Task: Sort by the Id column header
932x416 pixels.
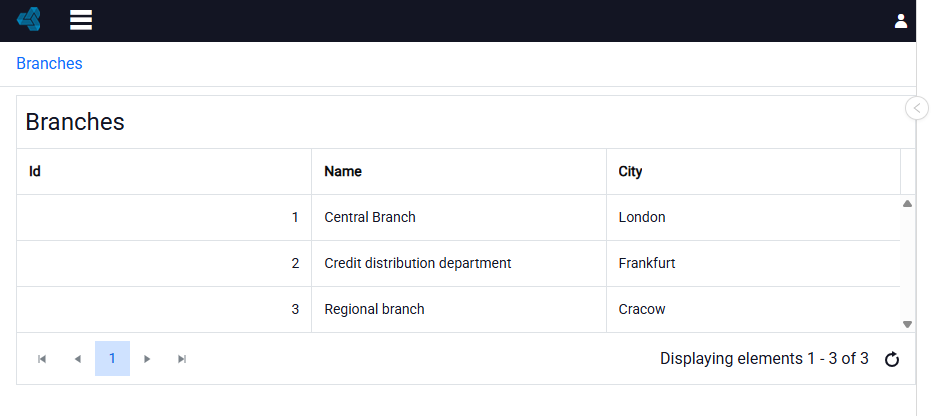Action: coord(164,171)
